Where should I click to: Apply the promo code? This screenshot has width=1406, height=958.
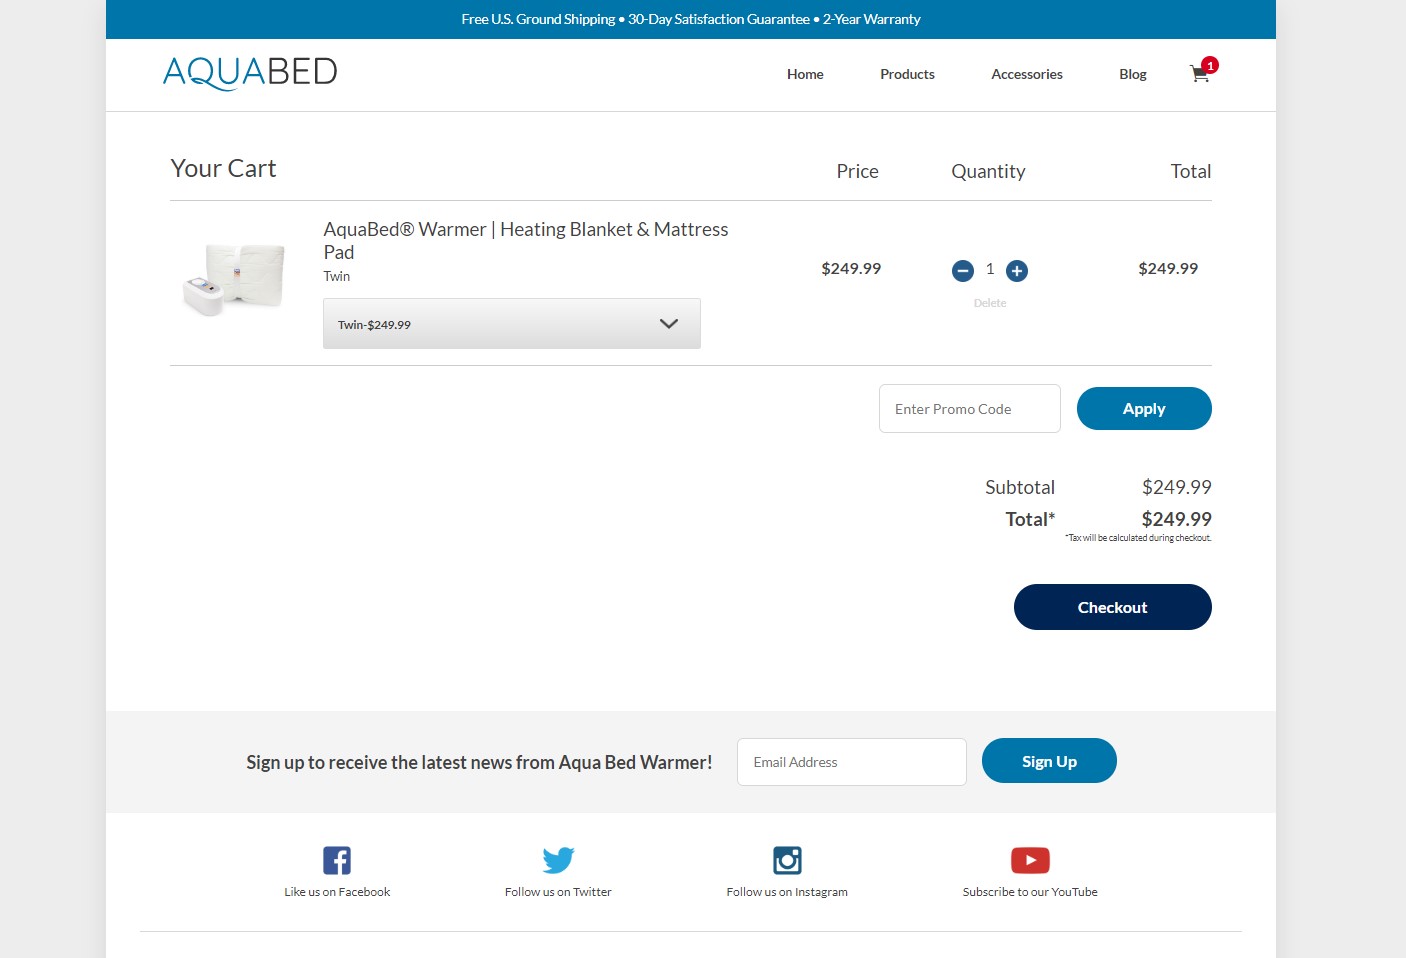1144,409
